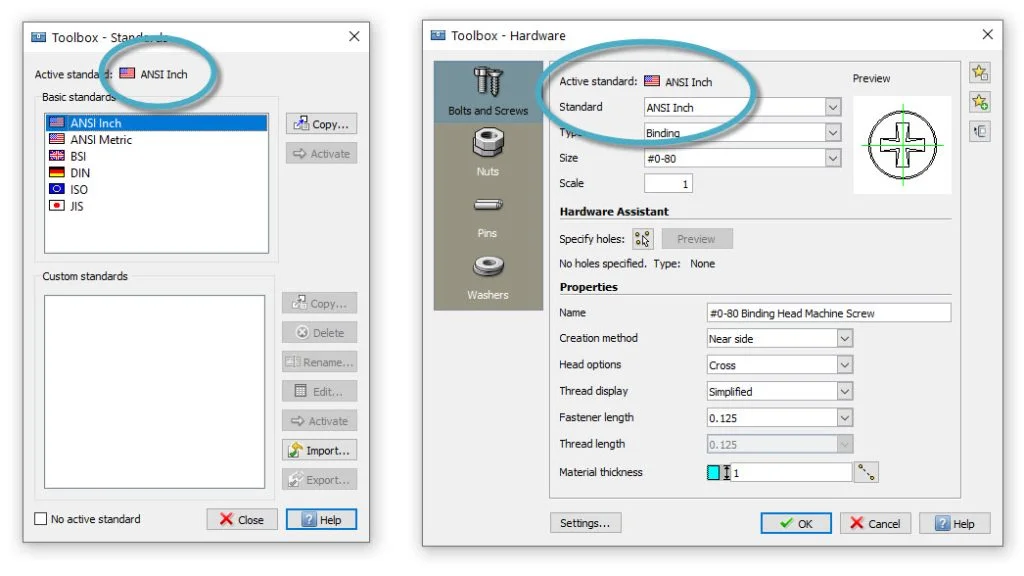Click the Name field for the screw

tap(828, 313)
